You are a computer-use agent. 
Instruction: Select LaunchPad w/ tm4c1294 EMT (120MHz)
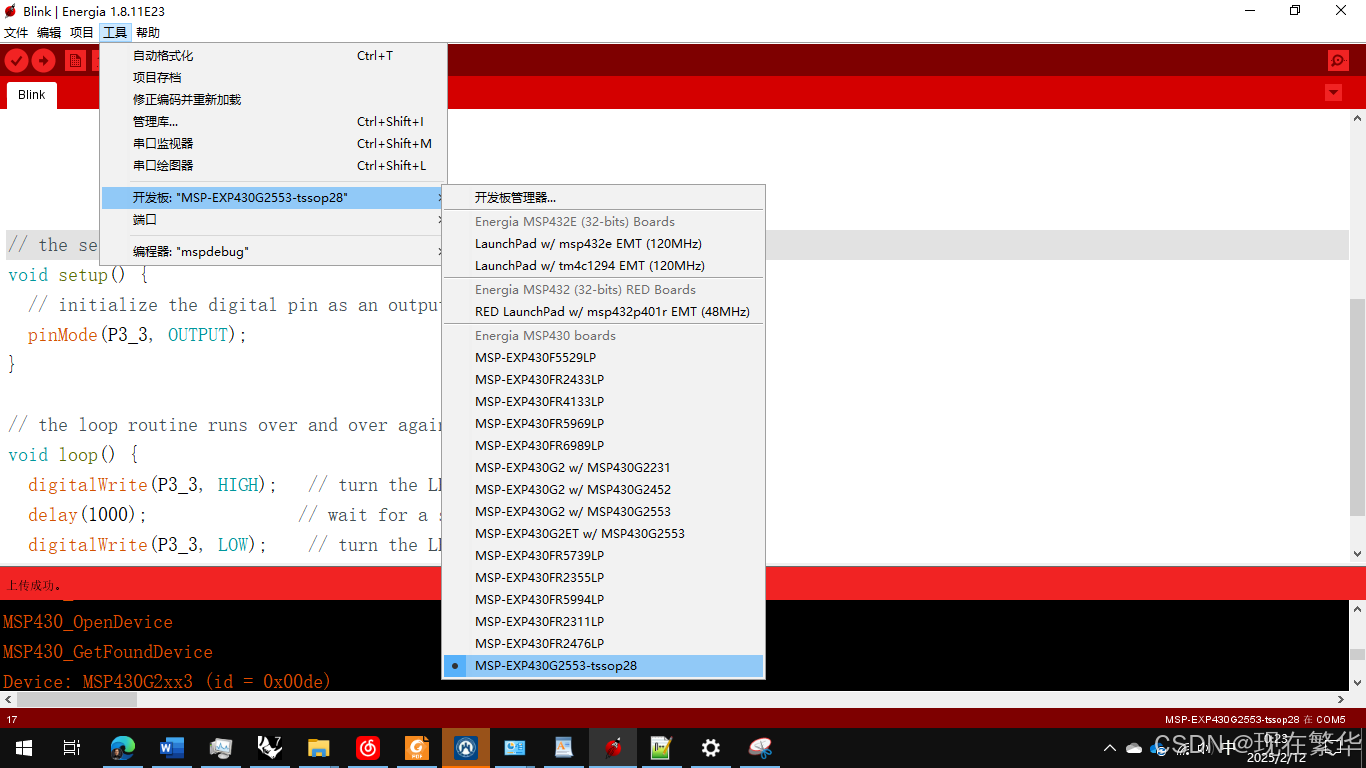(x=603, y=266)
